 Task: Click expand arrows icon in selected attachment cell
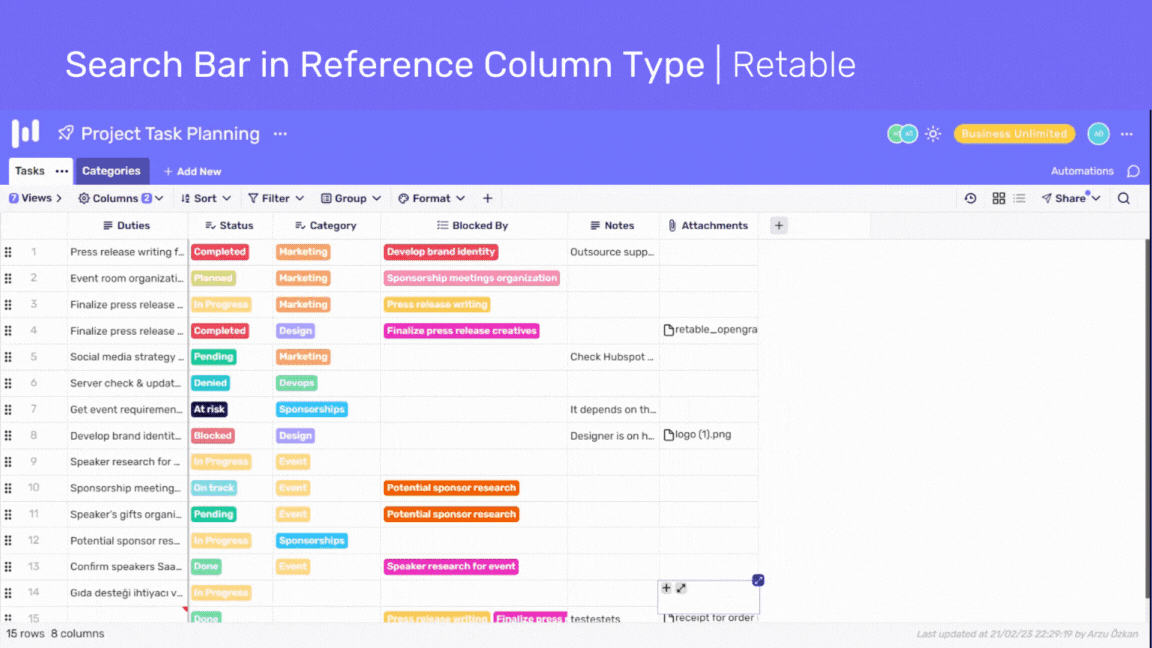pyautogui.click(x=681, y=588)
